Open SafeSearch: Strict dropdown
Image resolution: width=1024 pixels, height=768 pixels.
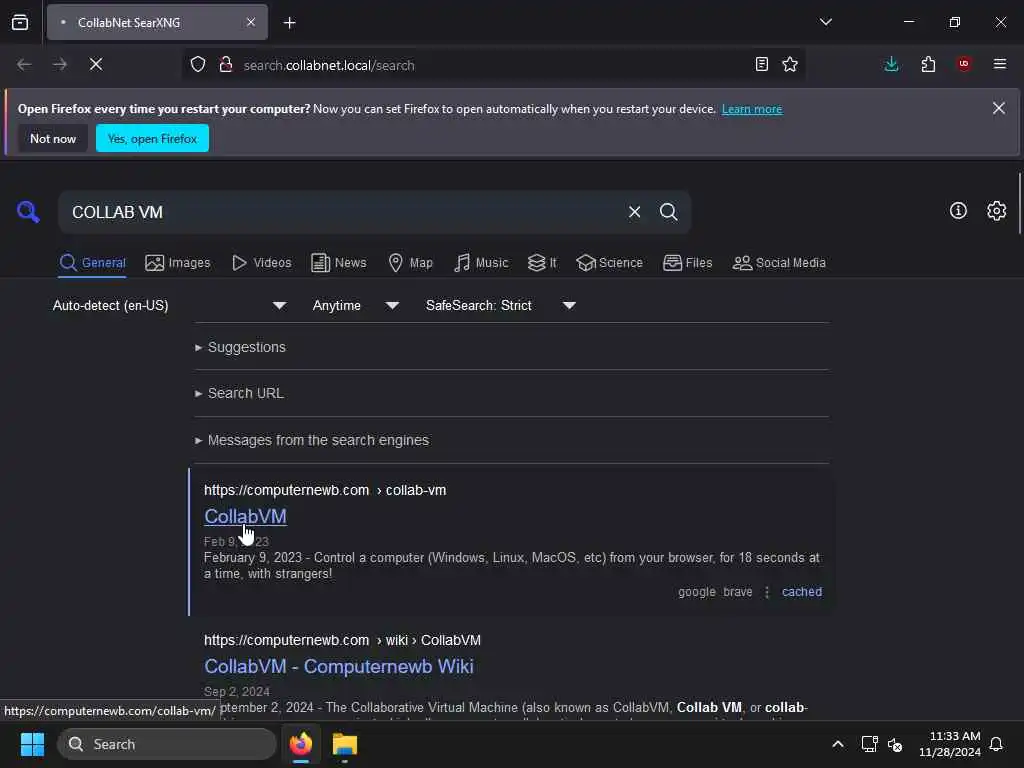pyautogui.click(x=500, y=305)
